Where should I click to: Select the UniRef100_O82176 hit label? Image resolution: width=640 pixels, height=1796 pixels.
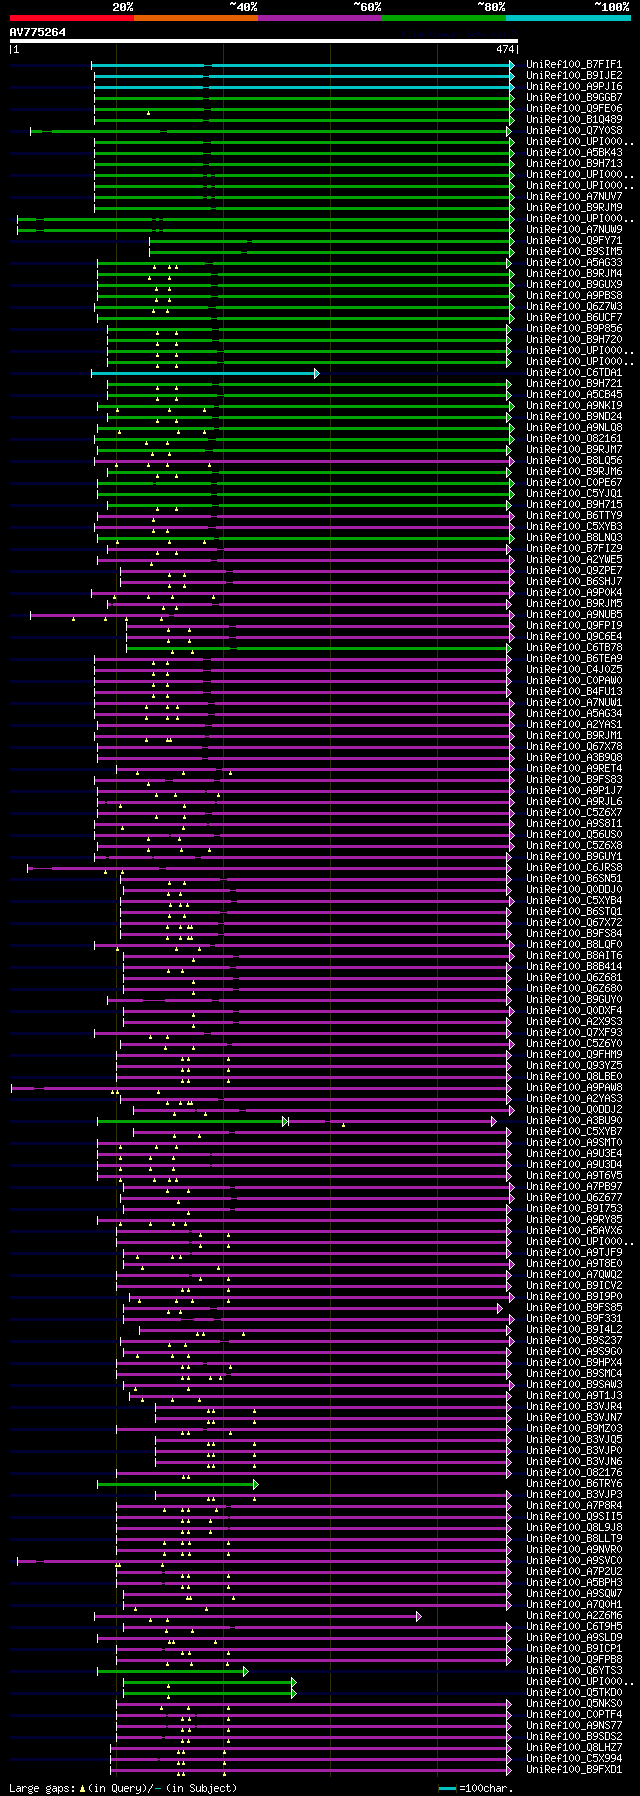point(574,1473)
